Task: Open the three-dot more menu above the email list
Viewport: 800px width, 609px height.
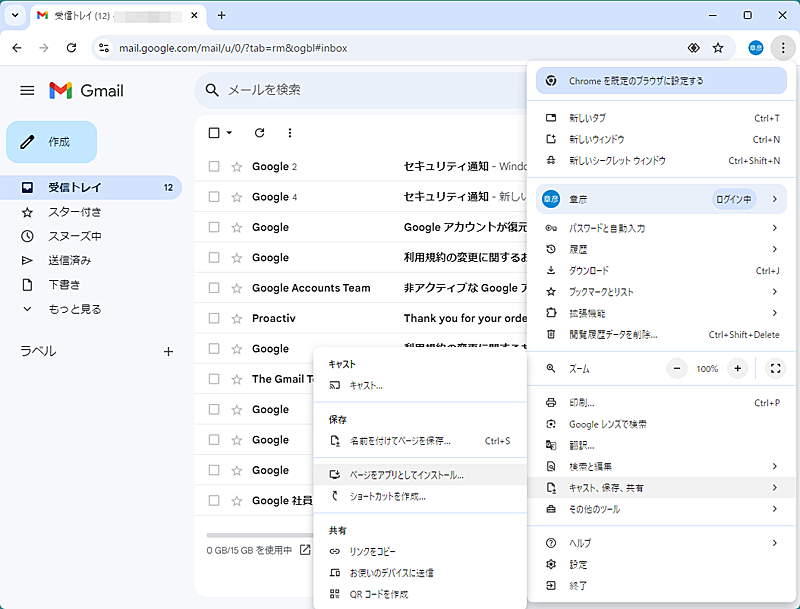Action: coord(291,132)
